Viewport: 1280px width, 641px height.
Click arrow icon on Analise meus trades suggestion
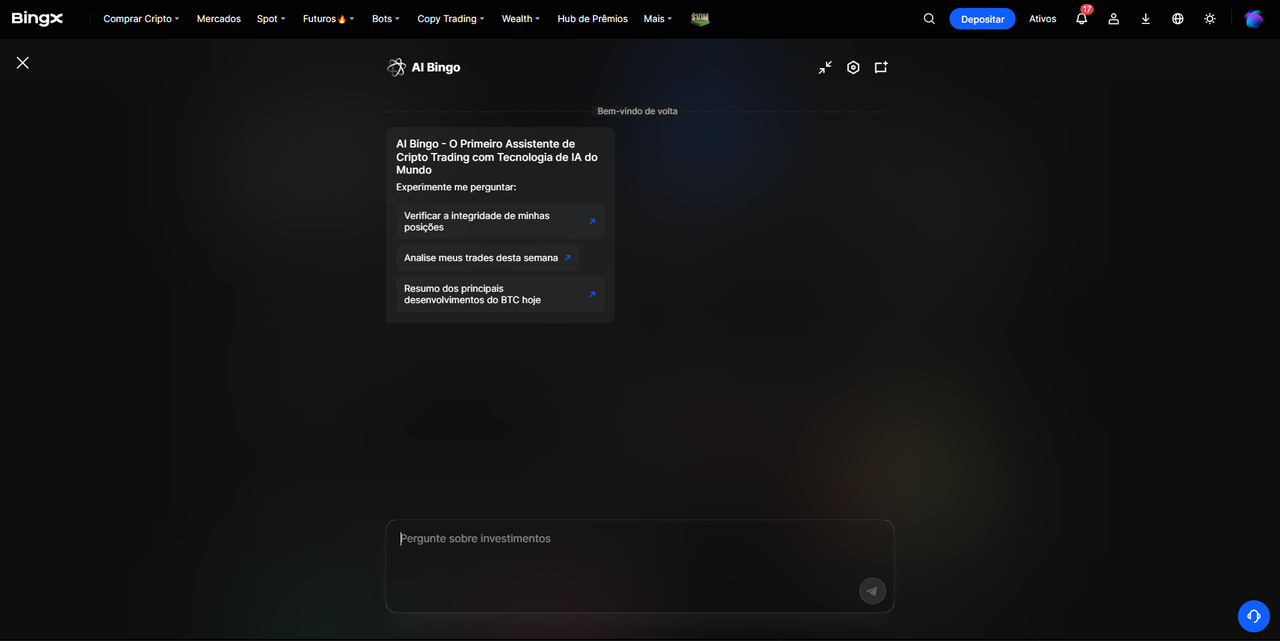point(567,257)
